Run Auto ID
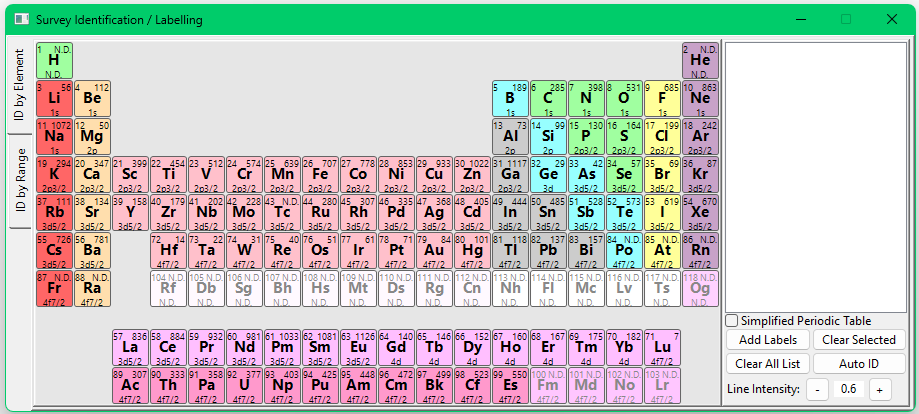The height and width of the screenshot is (414, 919). click(x=859, y=364)
